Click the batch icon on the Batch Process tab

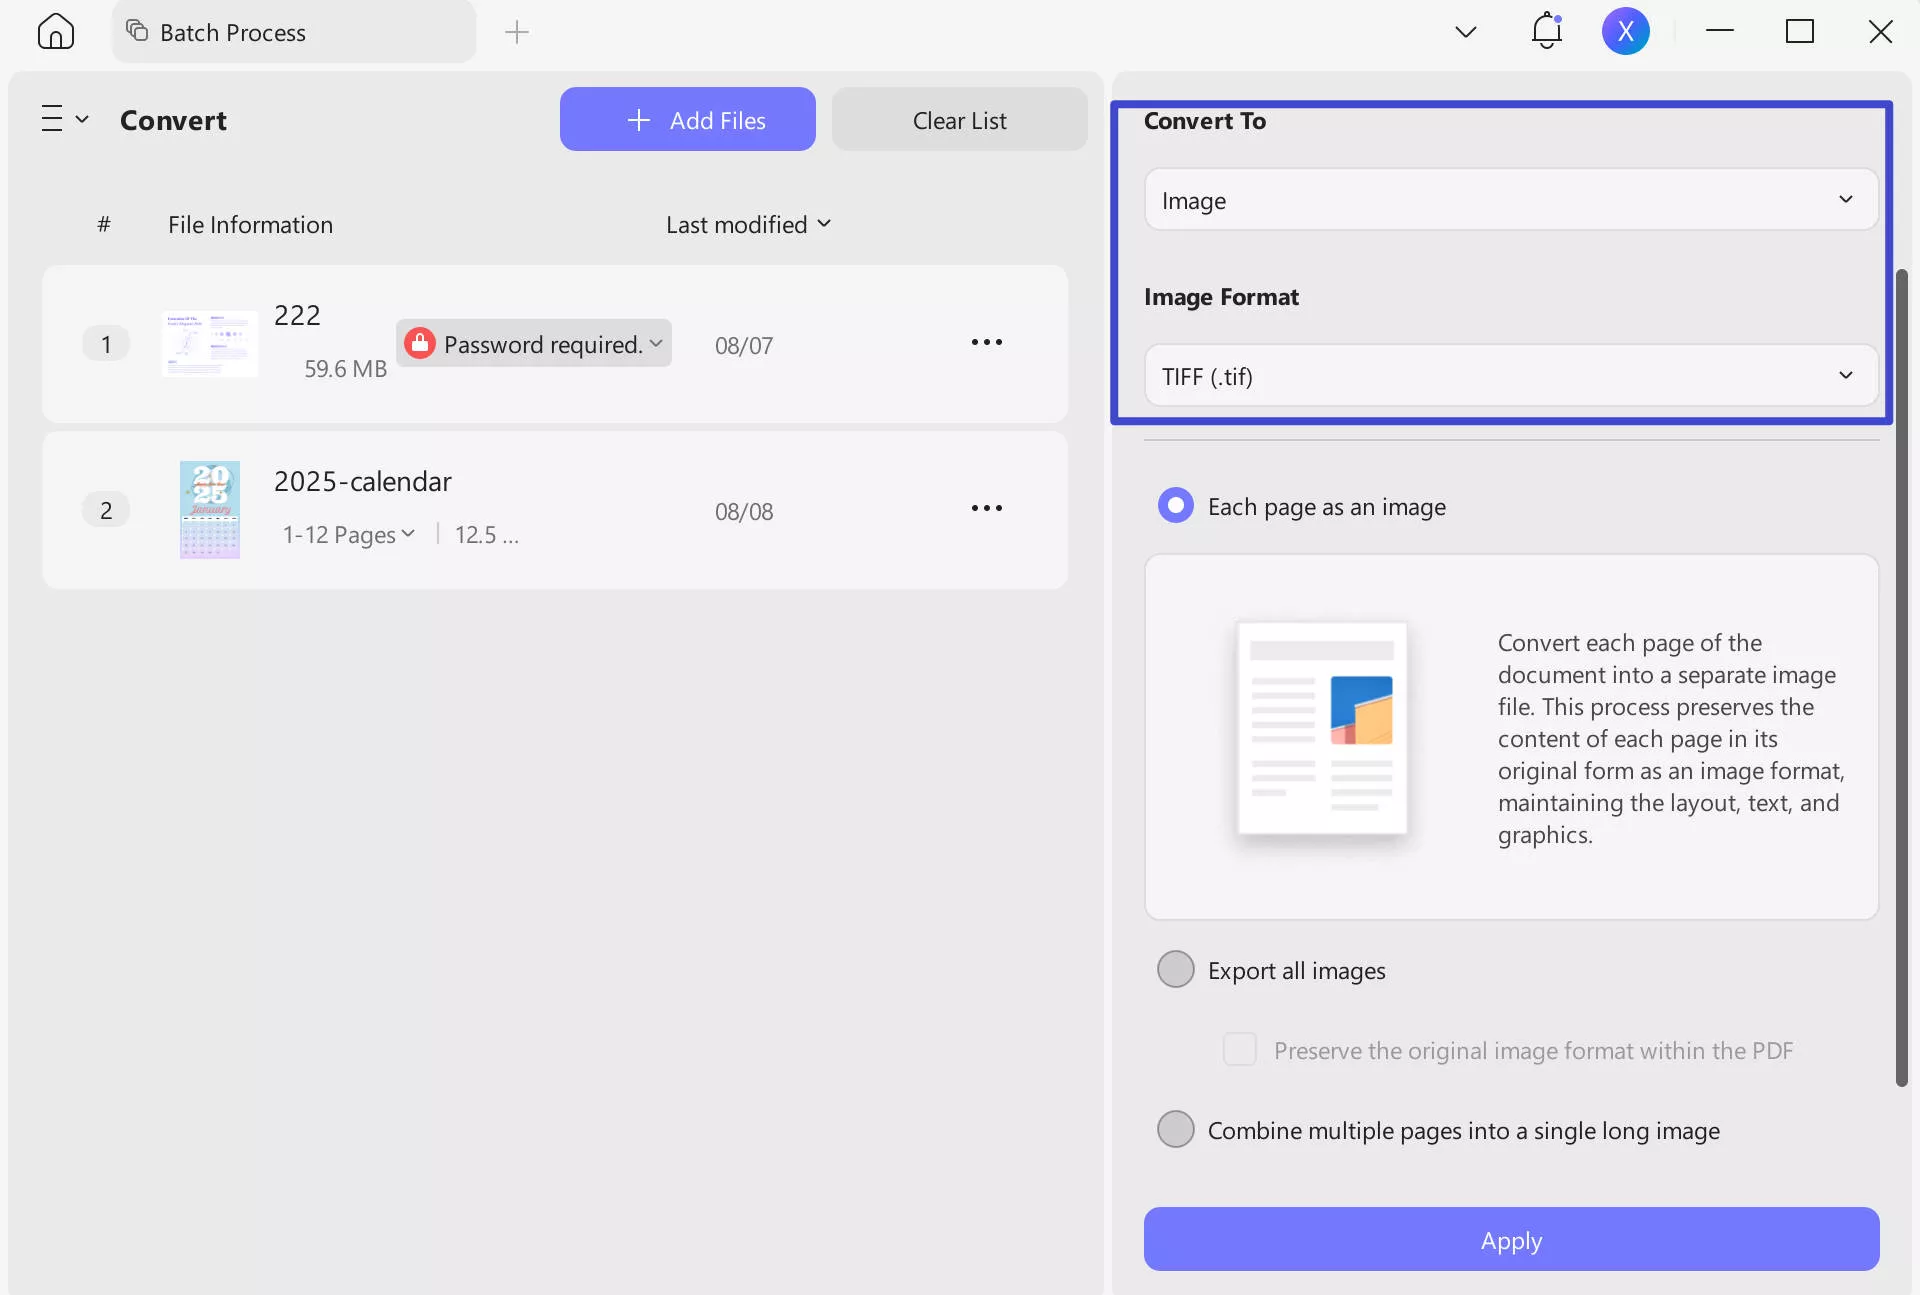click(x=136, y=31)
